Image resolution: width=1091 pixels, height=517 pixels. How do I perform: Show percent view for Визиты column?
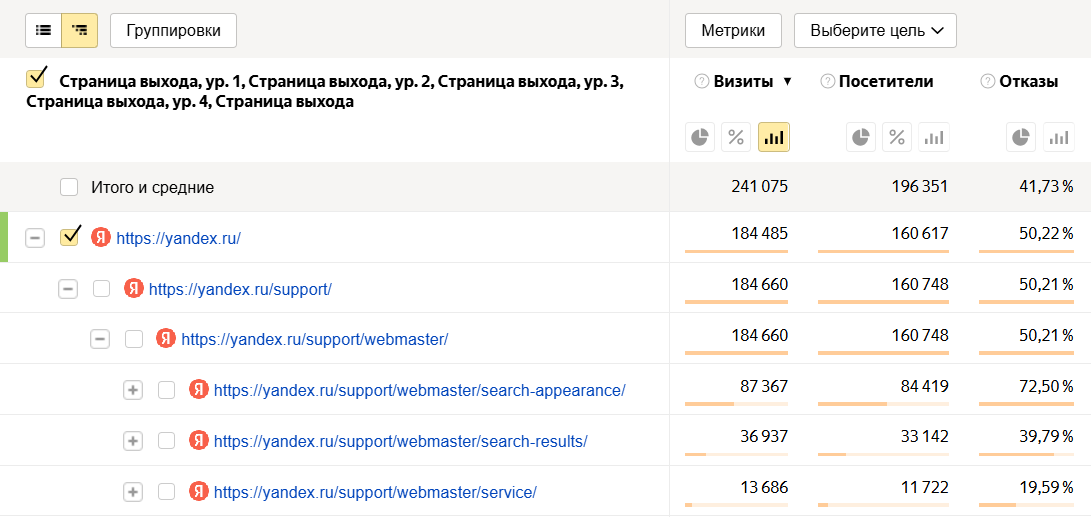736,138
